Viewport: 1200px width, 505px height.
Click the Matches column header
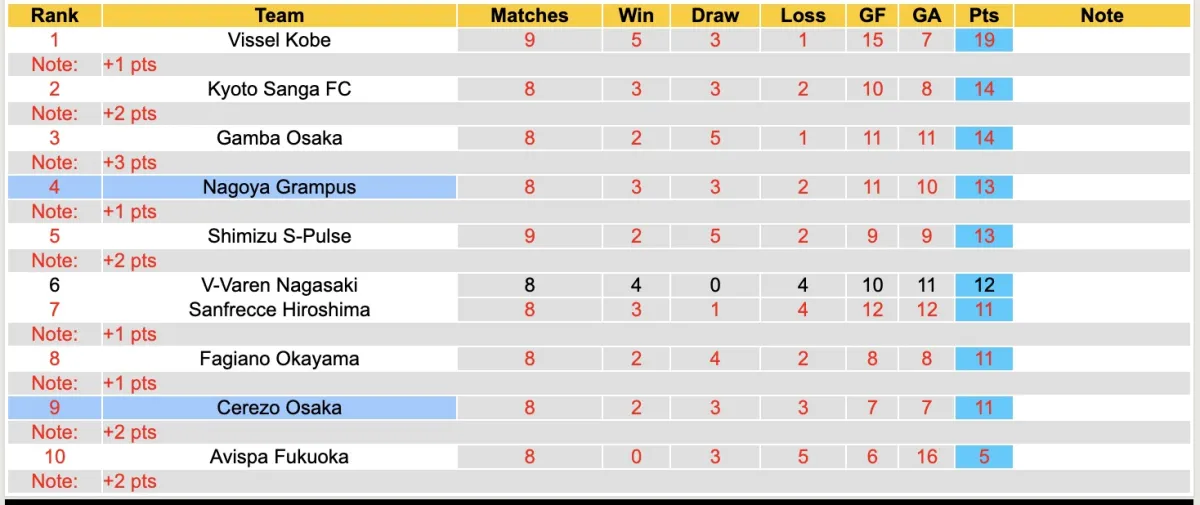coord(529,15)
